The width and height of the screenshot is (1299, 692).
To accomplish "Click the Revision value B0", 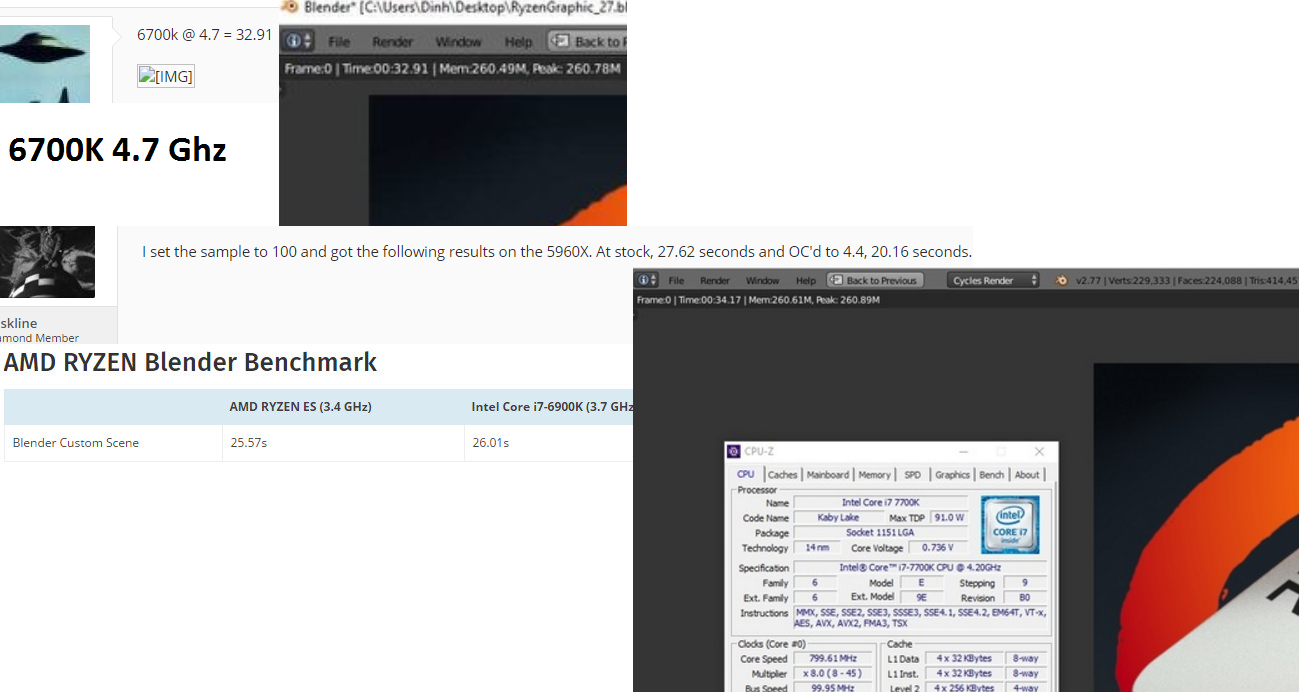I will point(1025,598).
